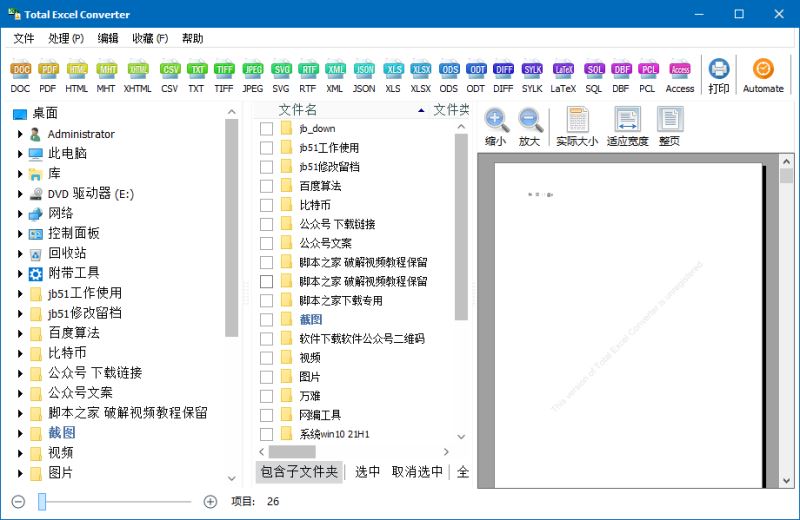This screenshot has width=800, height=520.
Task: Choose XML output format
Action: point(335,77)
